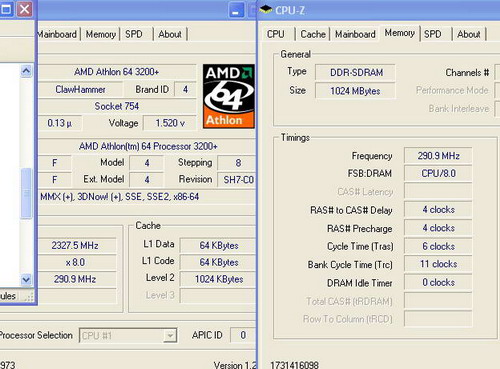Open the Mainboard tab in the right window
Image resolution: width=500 pixels, height=369 pixels.
point(355,34)
